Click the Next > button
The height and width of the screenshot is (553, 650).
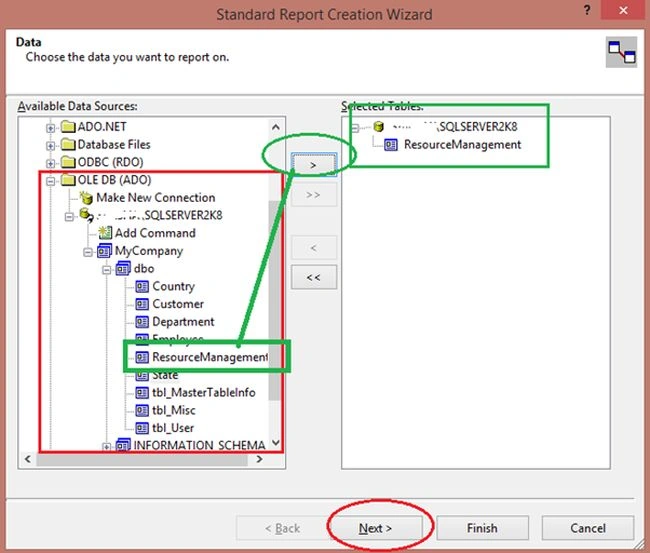[x=375, y=528]
